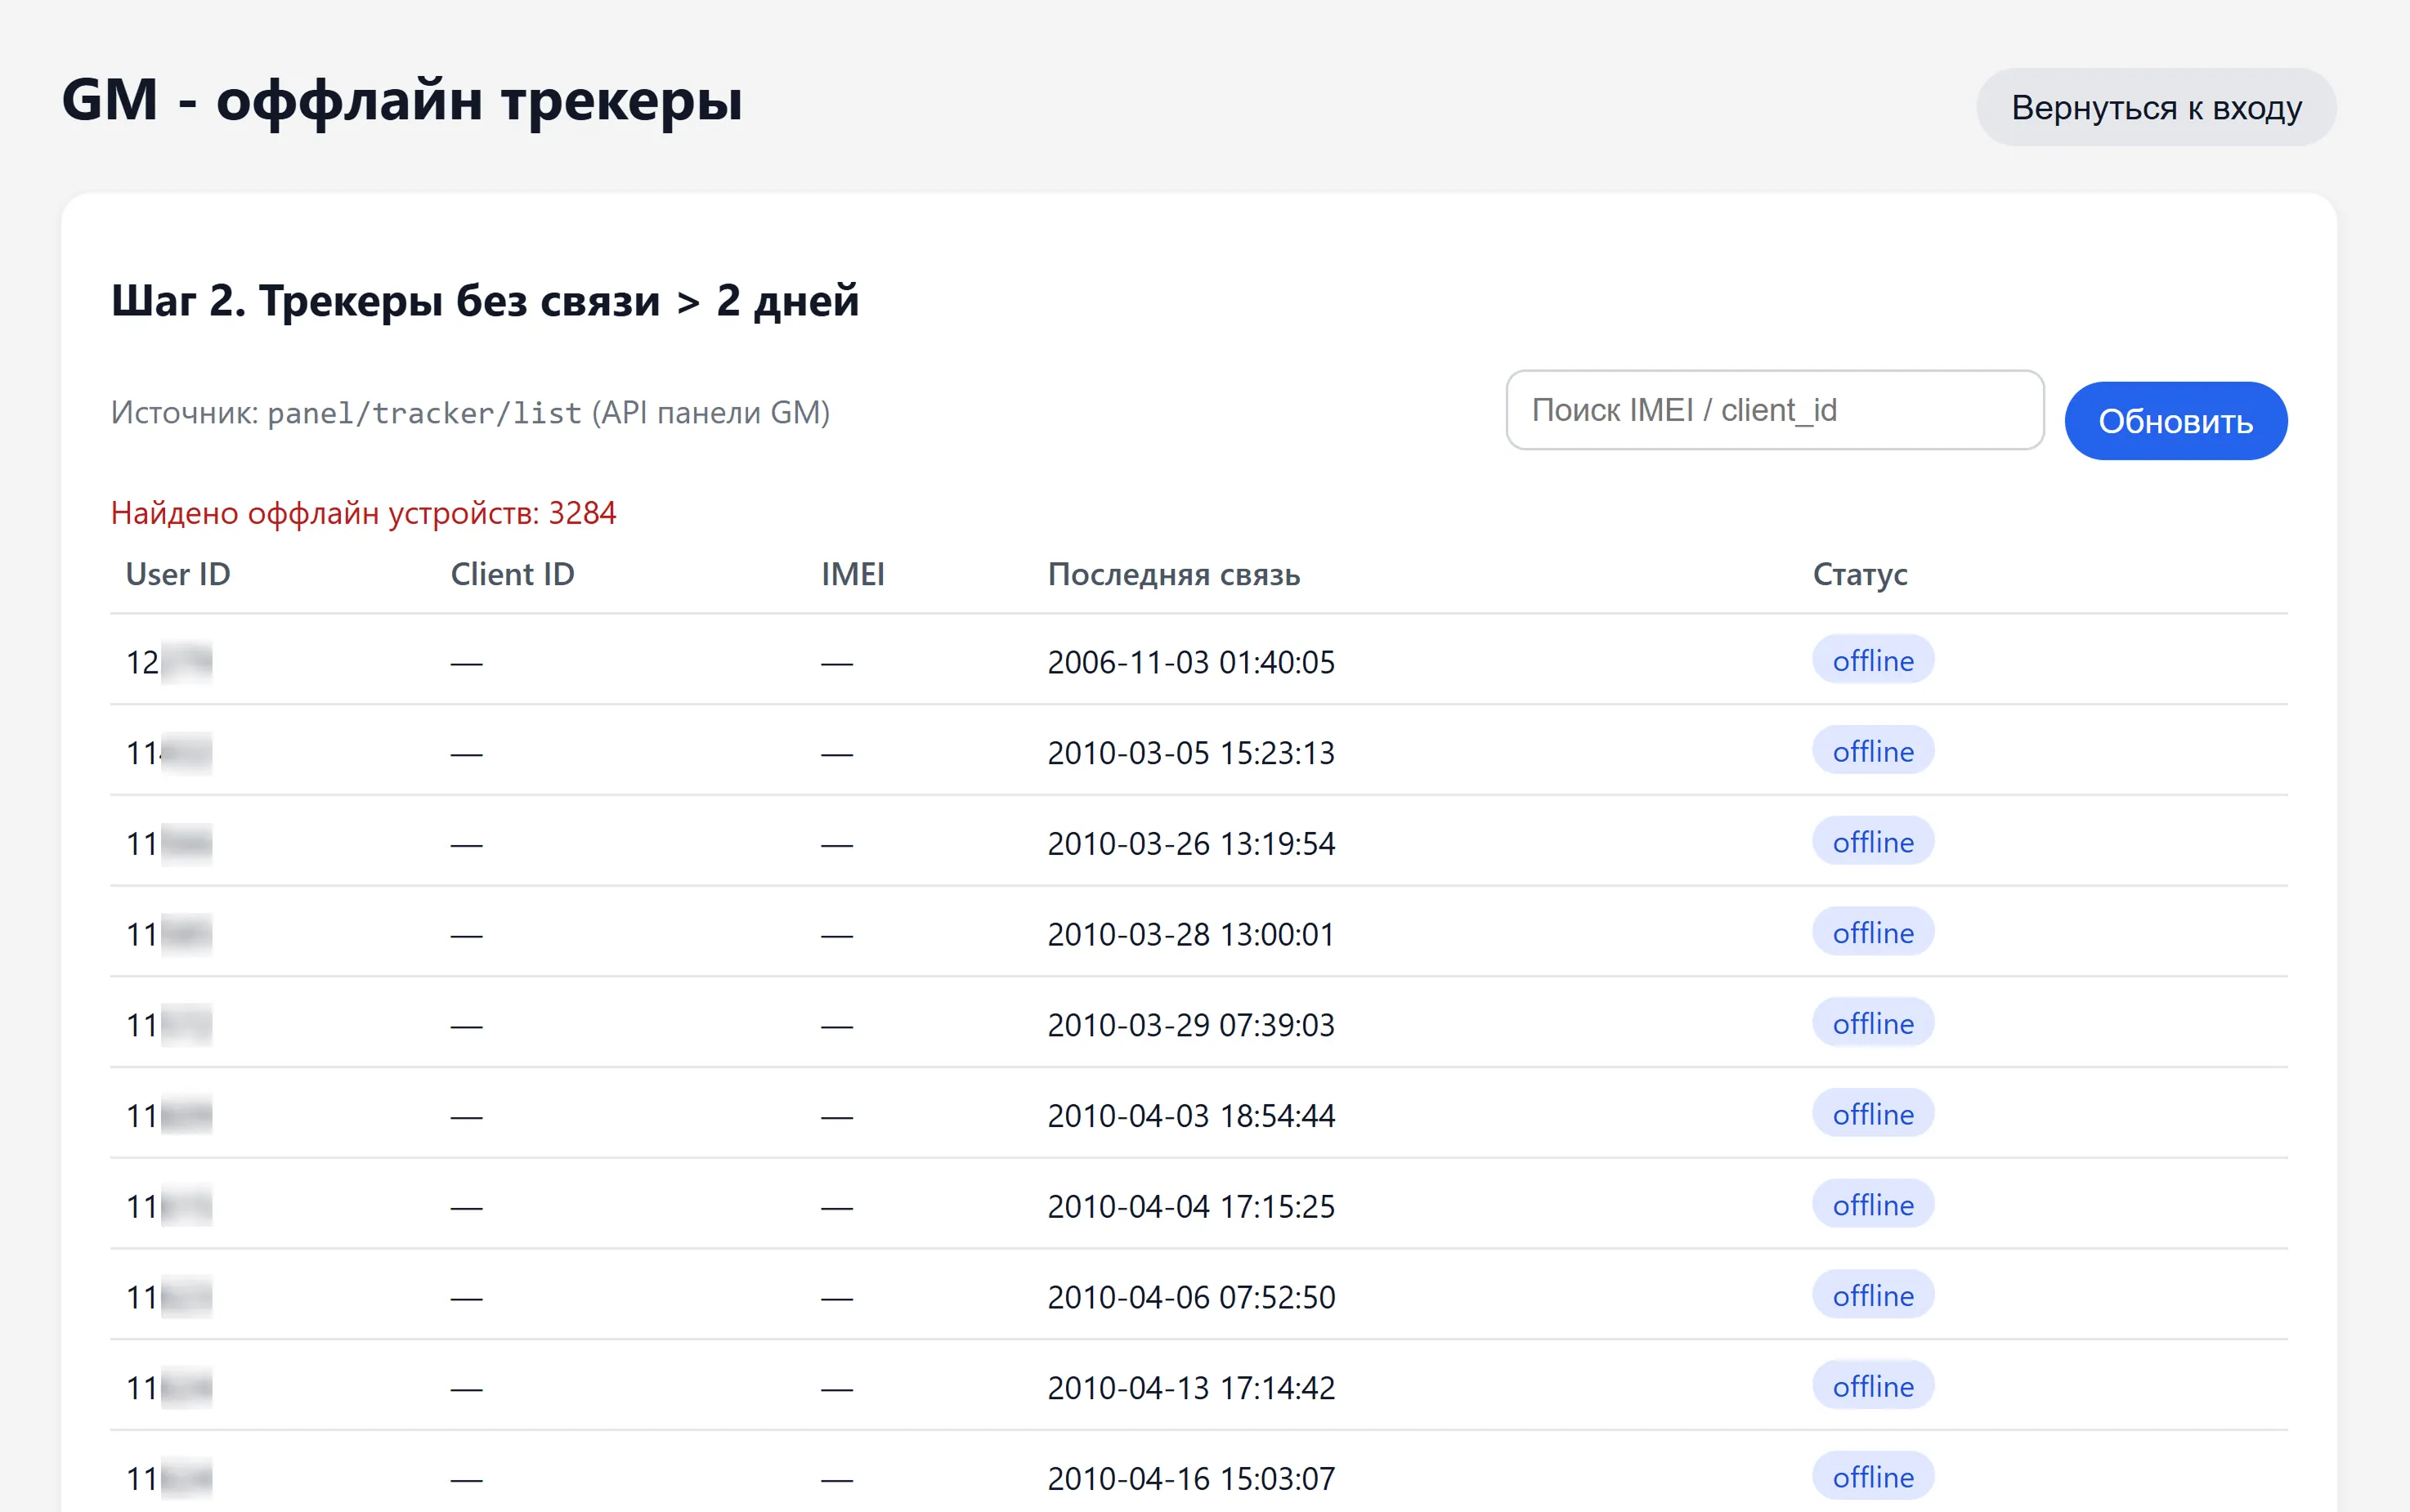Screen dimensions: 2410x1512
Task: Click the 'Client ID' column header
Action: click(512, 574)
